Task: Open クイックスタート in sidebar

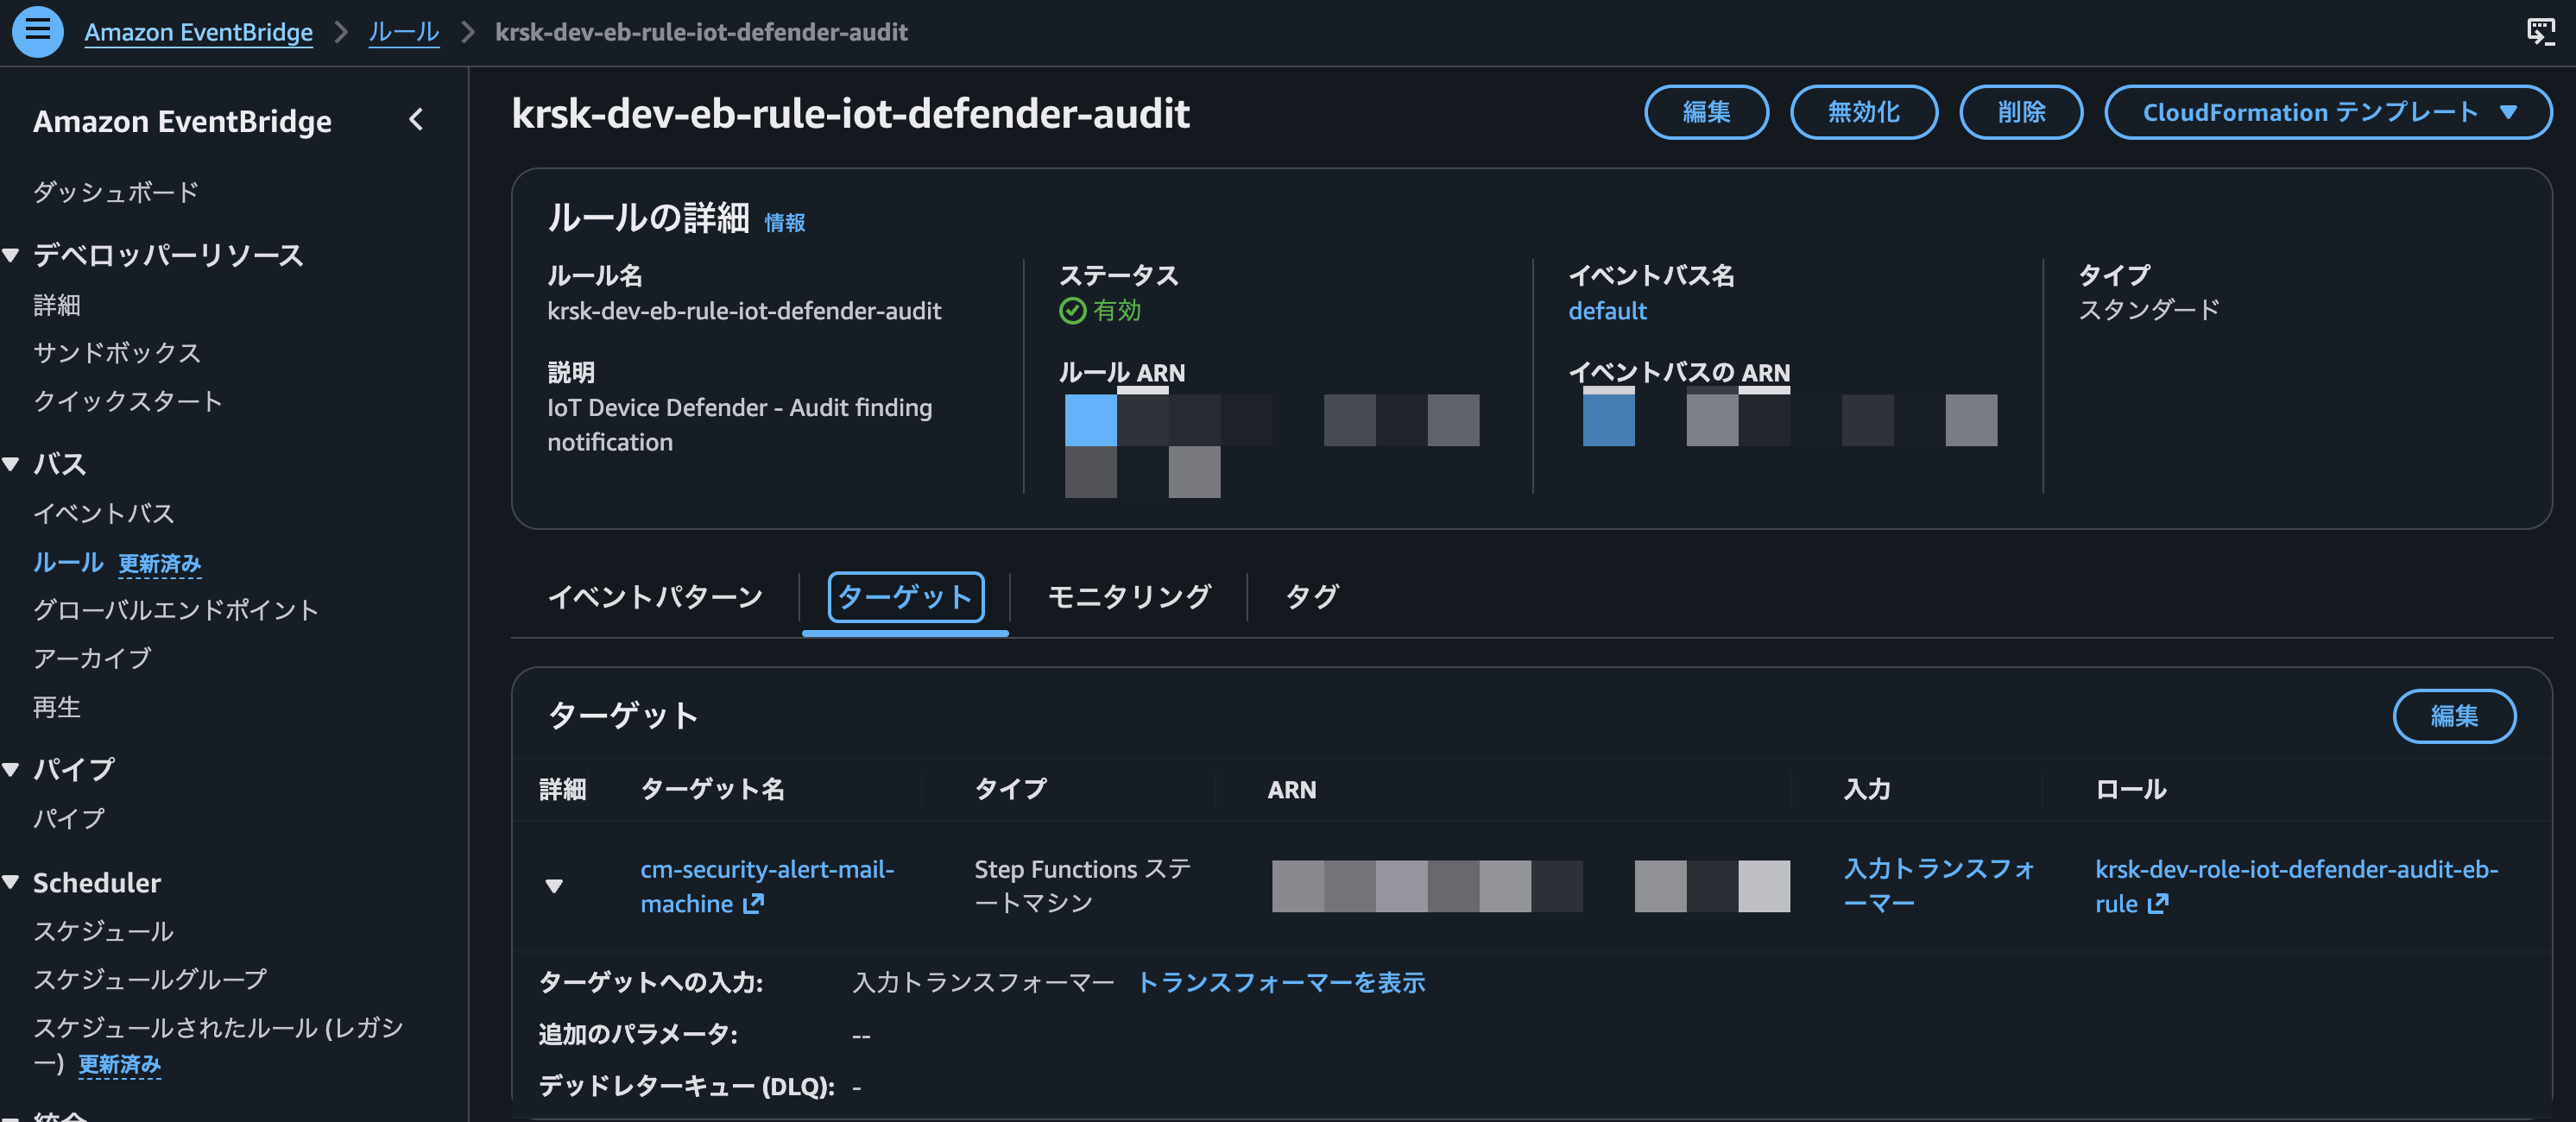Action: [x=128, y=401]
